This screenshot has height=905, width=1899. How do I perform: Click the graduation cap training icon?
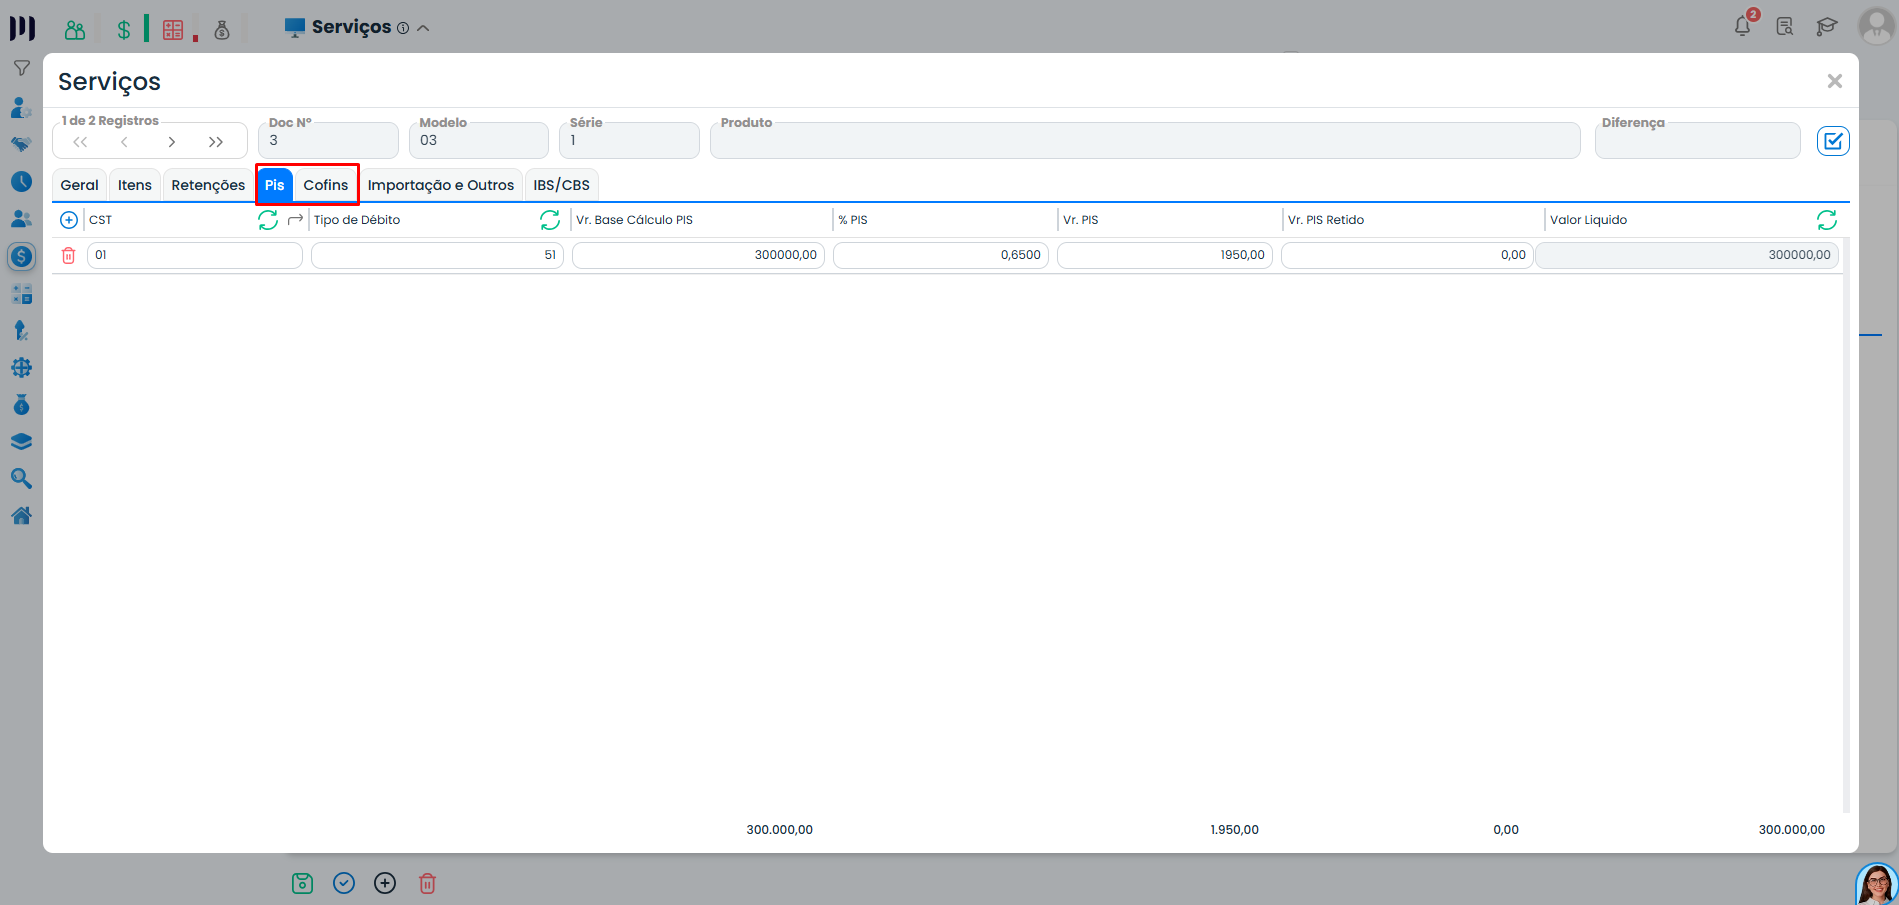[1827, 27]
